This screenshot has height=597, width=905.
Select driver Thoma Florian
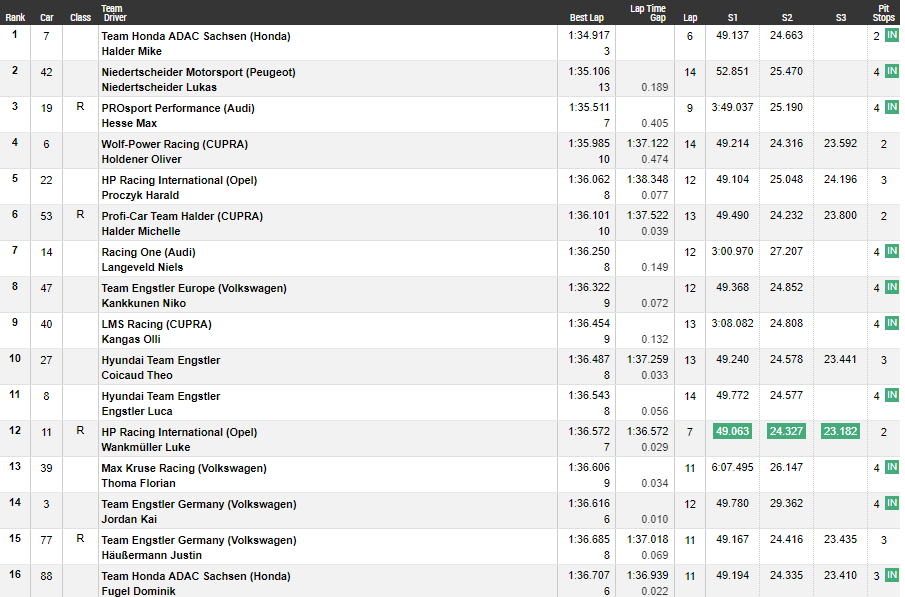[x=139, y=483]
